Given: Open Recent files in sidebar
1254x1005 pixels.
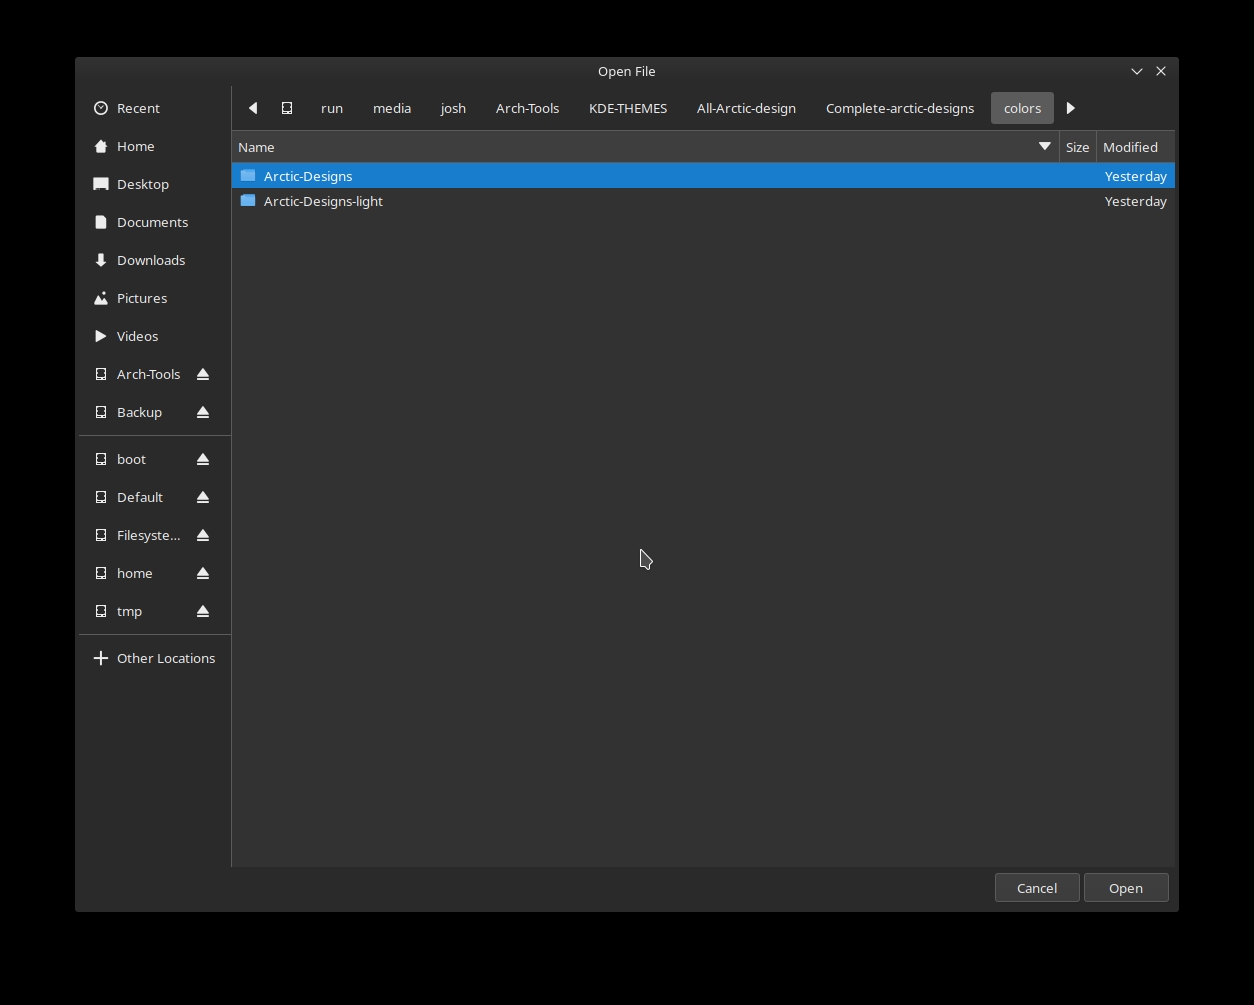Looking at the screenshot, I should (x=155, y=108).
